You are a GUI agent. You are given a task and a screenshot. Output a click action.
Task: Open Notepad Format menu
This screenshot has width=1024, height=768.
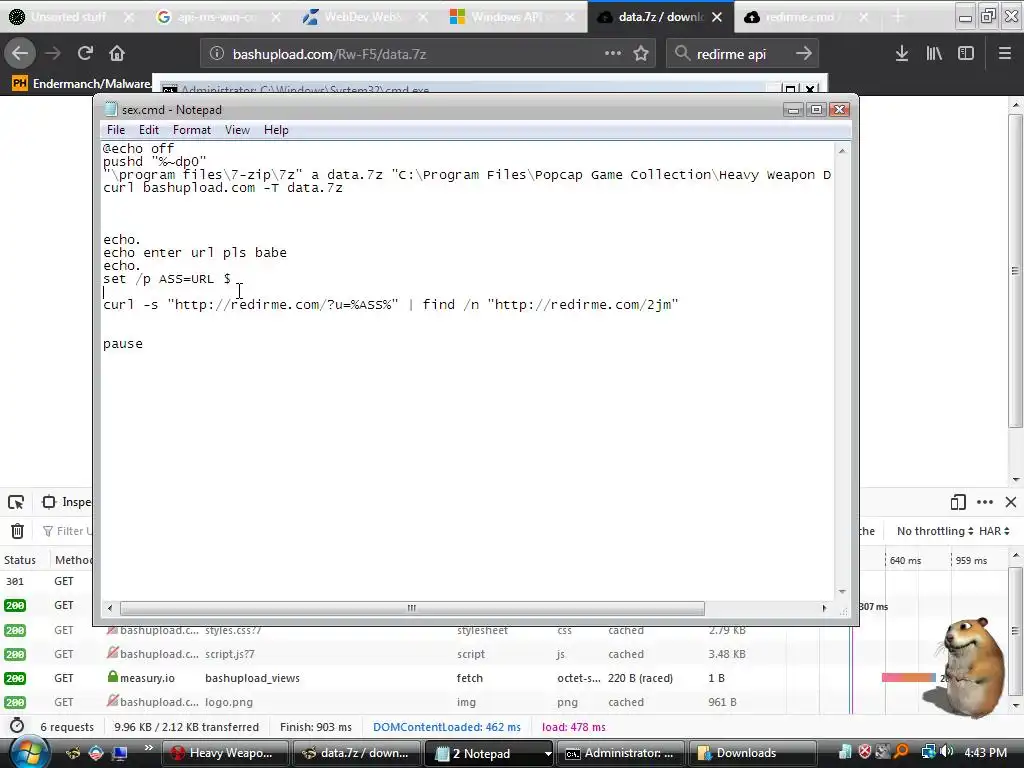[x=192, y=130]
